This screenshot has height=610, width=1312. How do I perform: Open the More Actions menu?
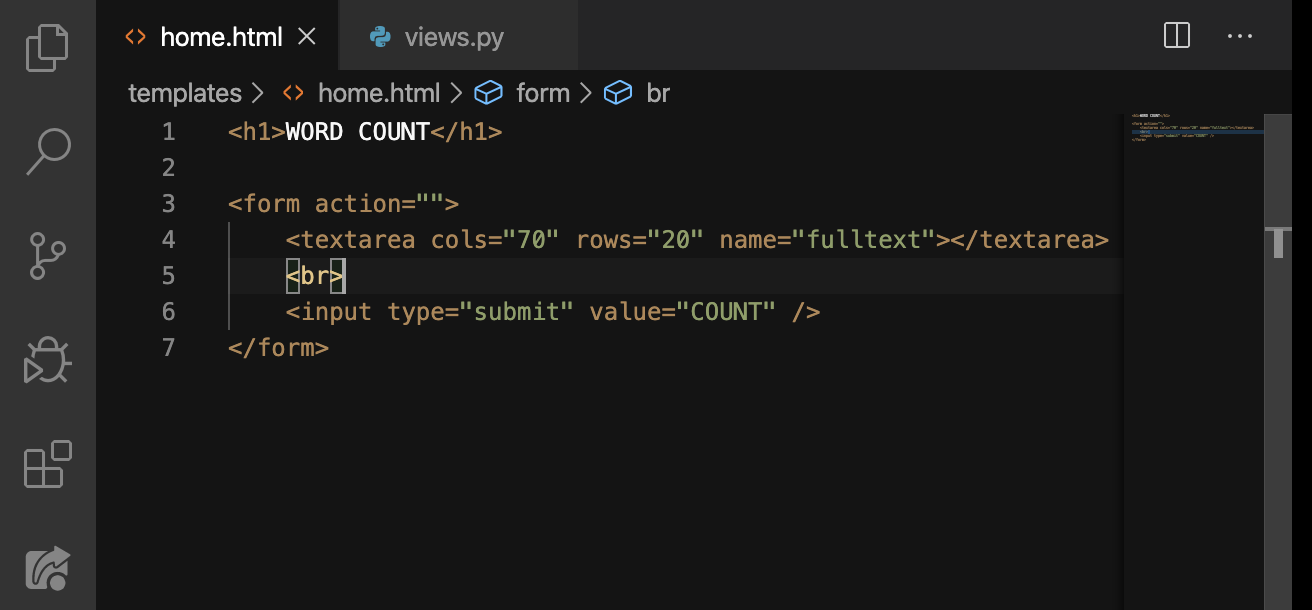coord(1240,36)
